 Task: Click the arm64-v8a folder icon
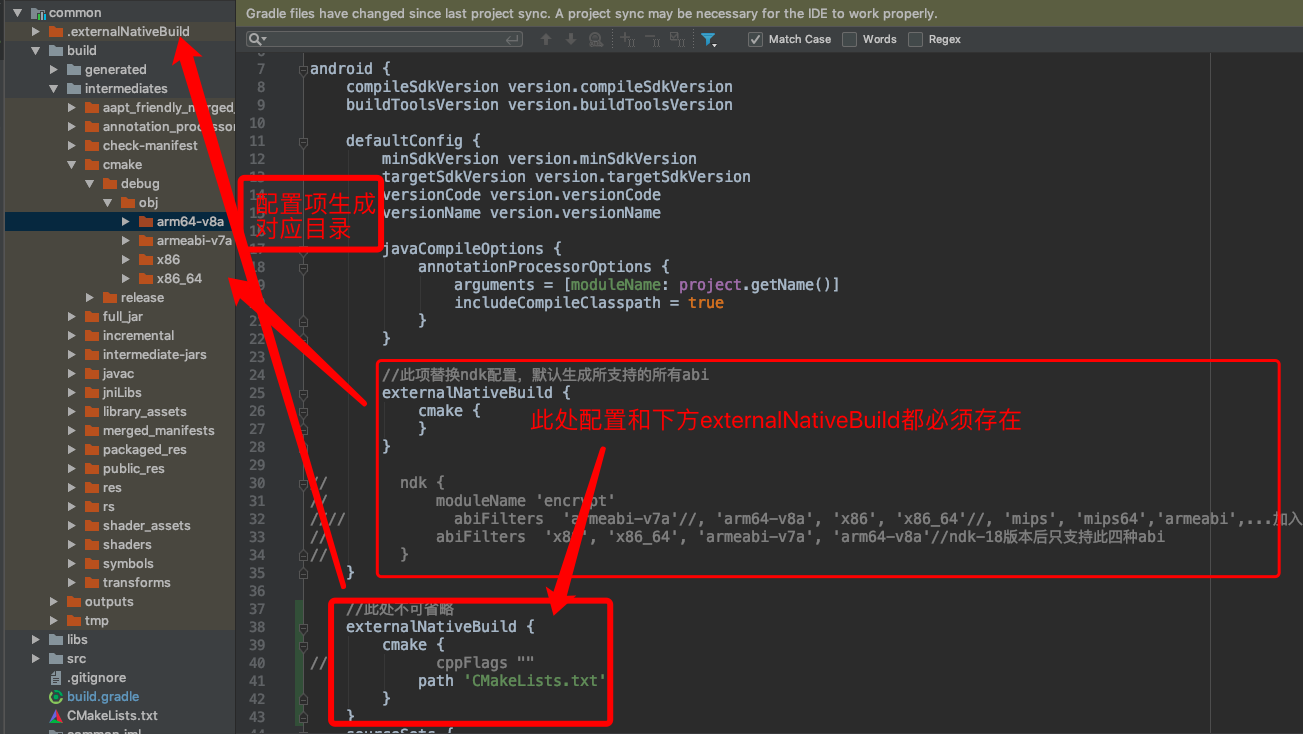click(x=145, y=221)
